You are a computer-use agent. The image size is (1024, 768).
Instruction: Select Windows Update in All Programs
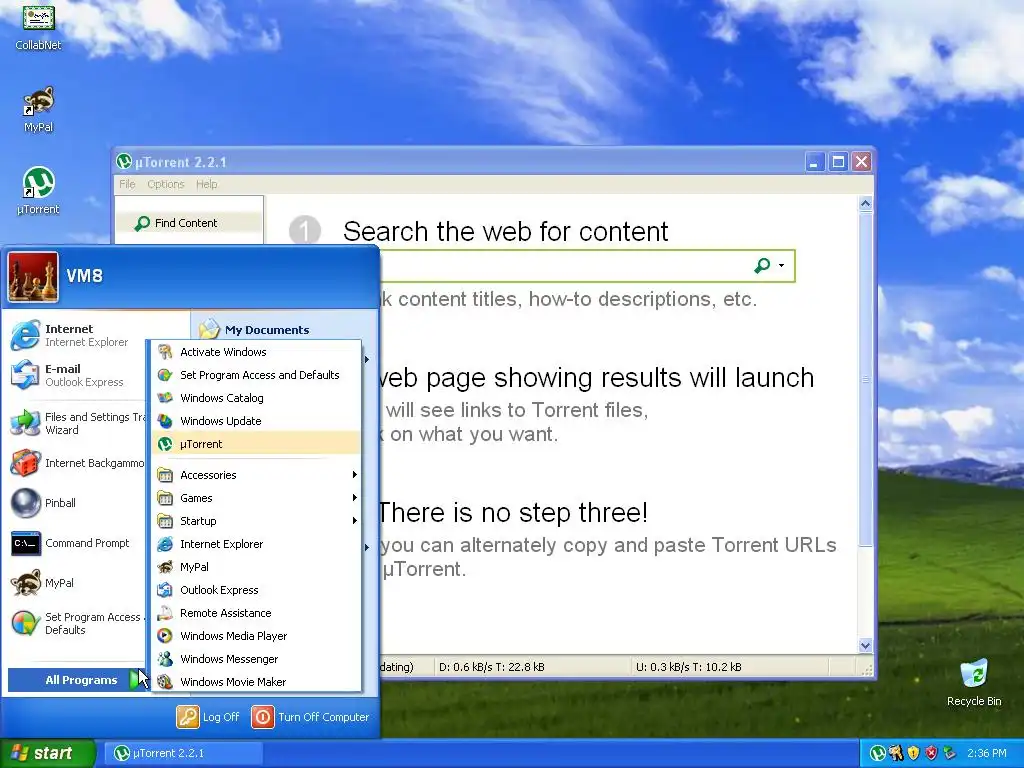(x=257, y=421)
